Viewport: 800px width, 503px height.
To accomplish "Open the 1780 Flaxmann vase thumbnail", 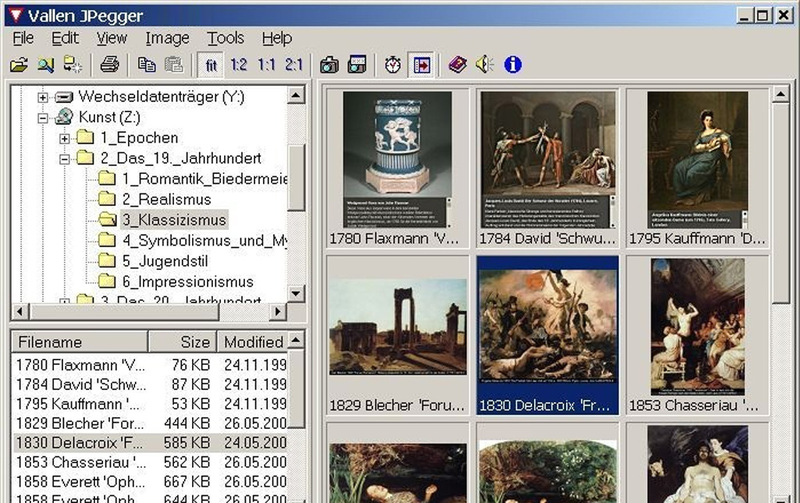I will [397, 168].
